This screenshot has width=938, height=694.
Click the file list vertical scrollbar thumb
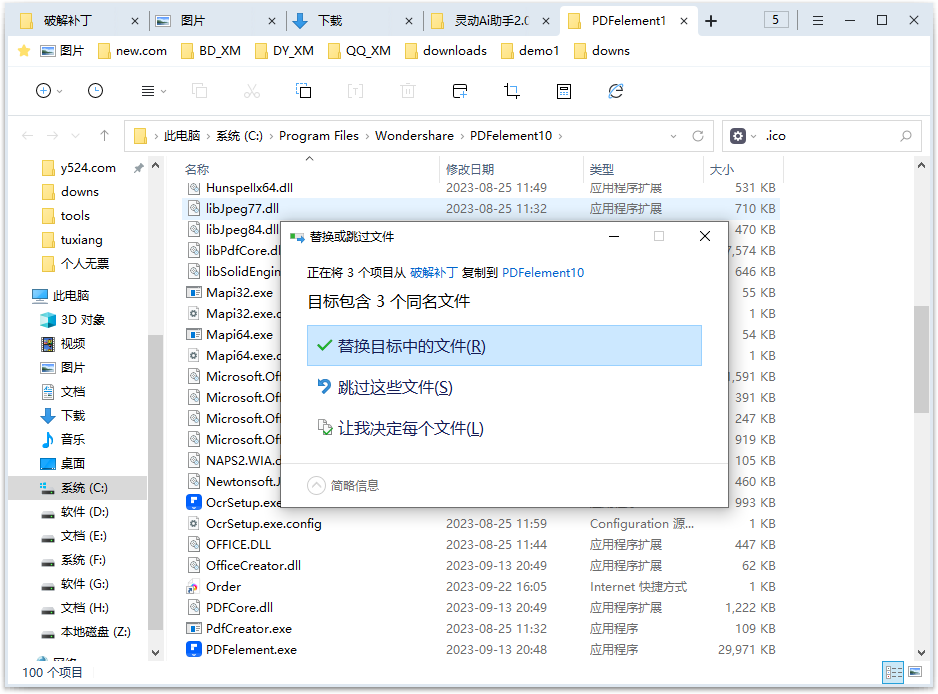click(921, 360)
